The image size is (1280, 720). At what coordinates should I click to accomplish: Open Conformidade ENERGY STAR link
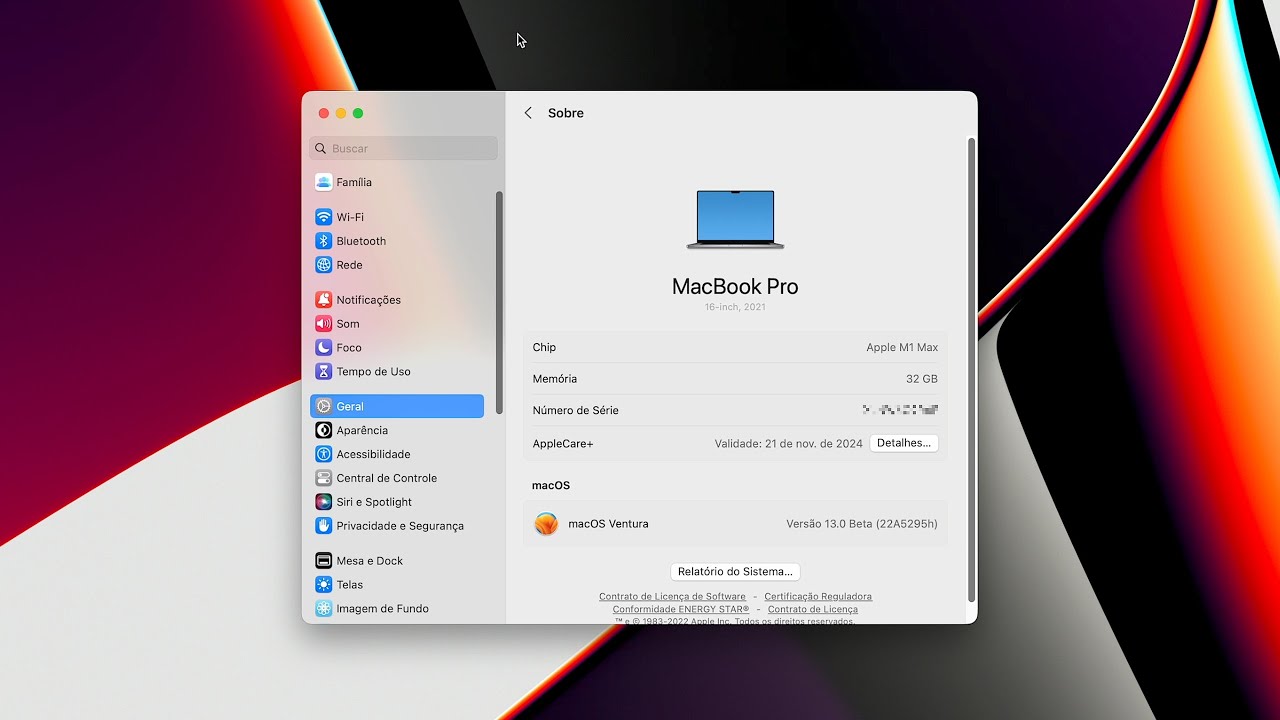tap(681, 609)
